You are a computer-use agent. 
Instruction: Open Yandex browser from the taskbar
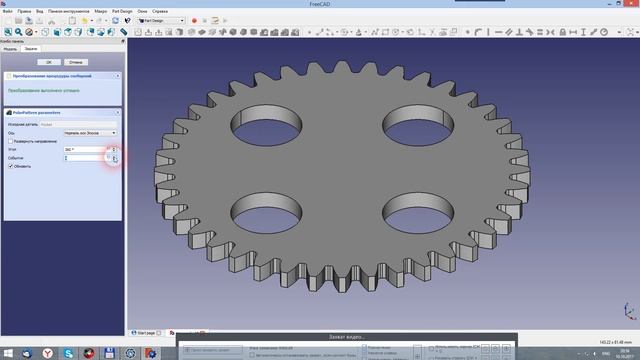[x=48, y=353]
